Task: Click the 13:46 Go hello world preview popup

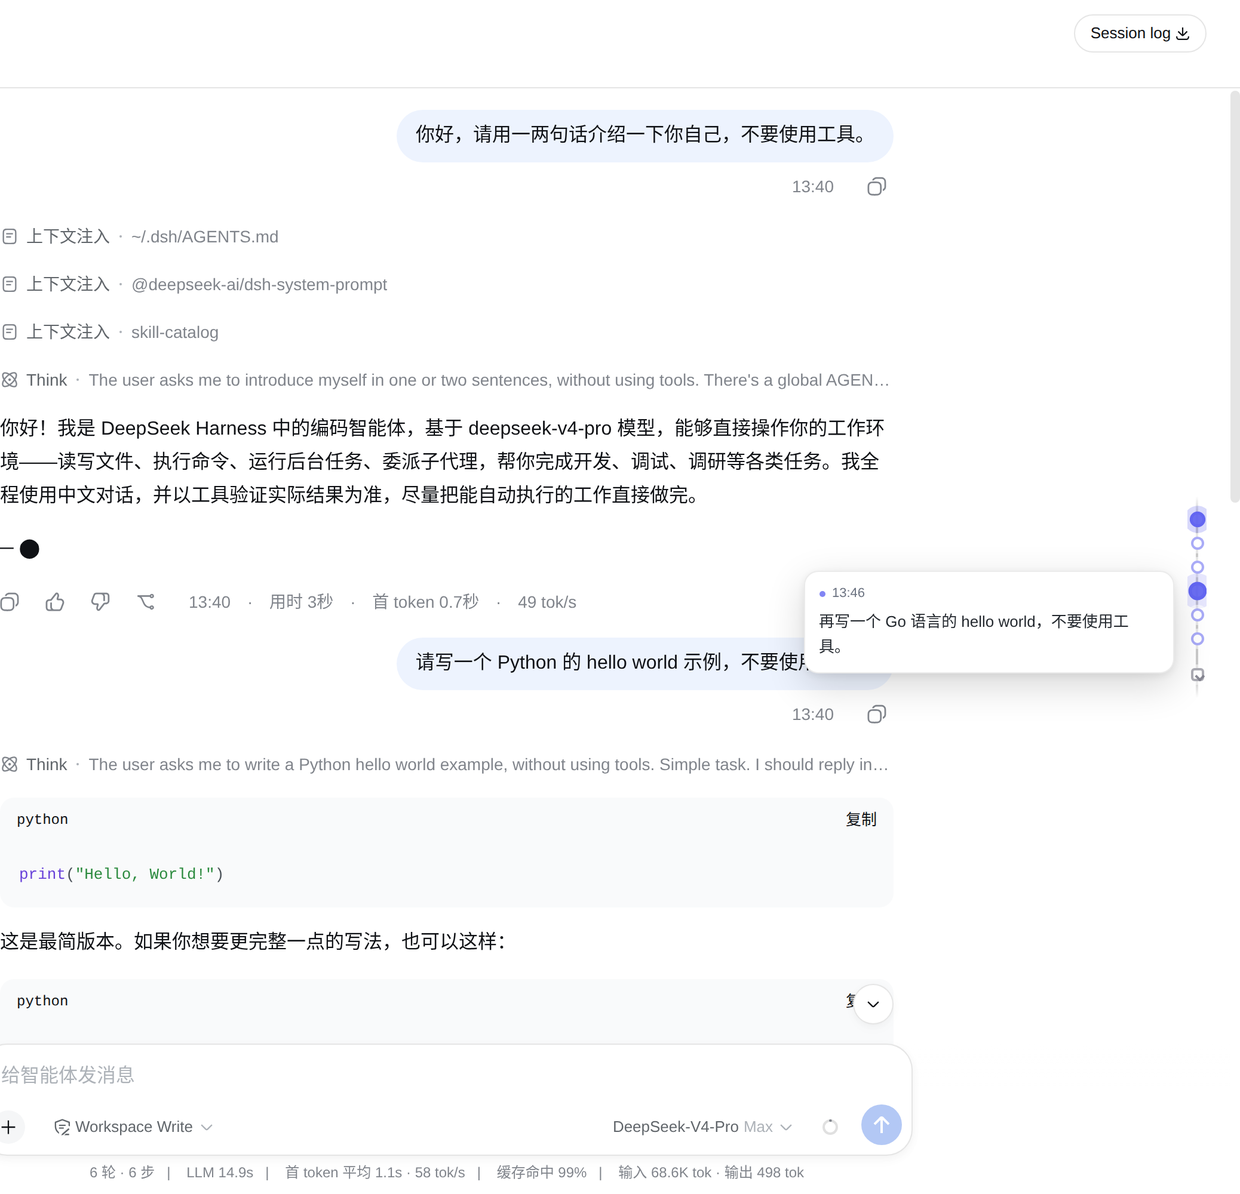Action: (989, 622)
